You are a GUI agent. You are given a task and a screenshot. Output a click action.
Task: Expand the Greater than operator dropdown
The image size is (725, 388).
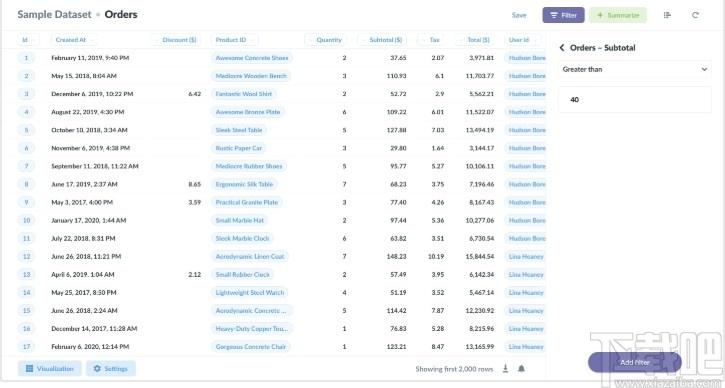click(635, 69)
